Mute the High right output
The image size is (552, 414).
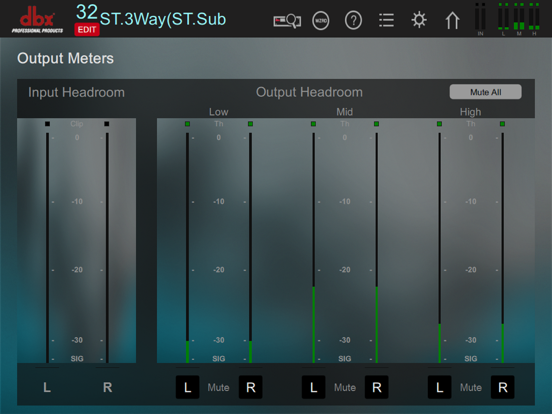503,387
